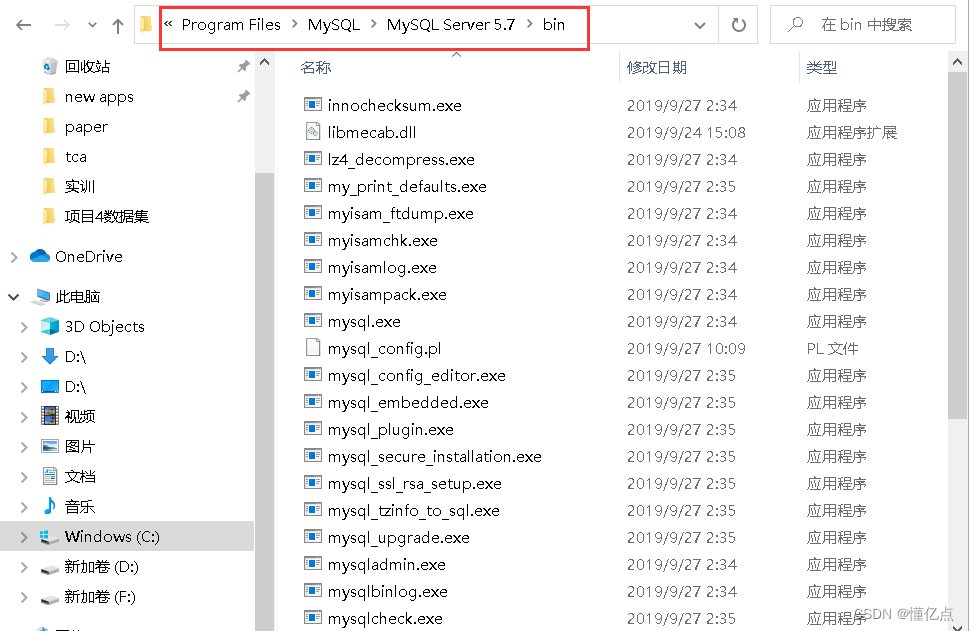This screenshot has height=631, width=969.
Task: Select myisamlog.exe file icon
Action: click(313, 266)
